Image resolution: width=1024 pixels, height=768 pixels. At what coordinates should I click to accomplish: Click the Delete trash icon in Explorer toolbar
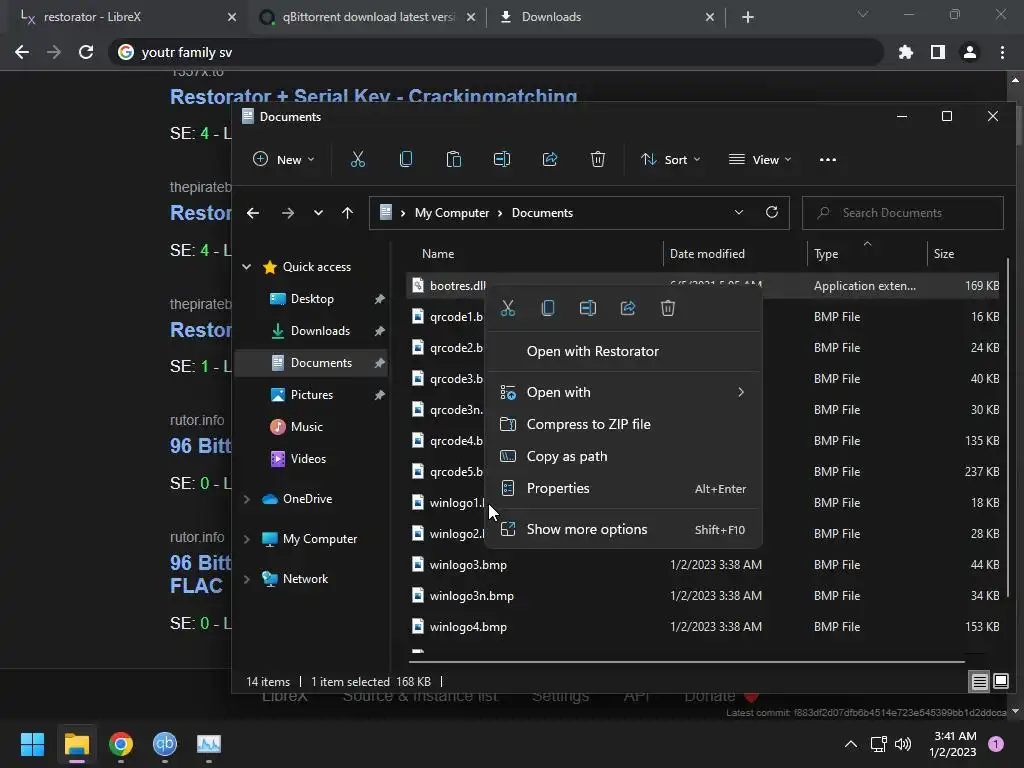[598, 159]
